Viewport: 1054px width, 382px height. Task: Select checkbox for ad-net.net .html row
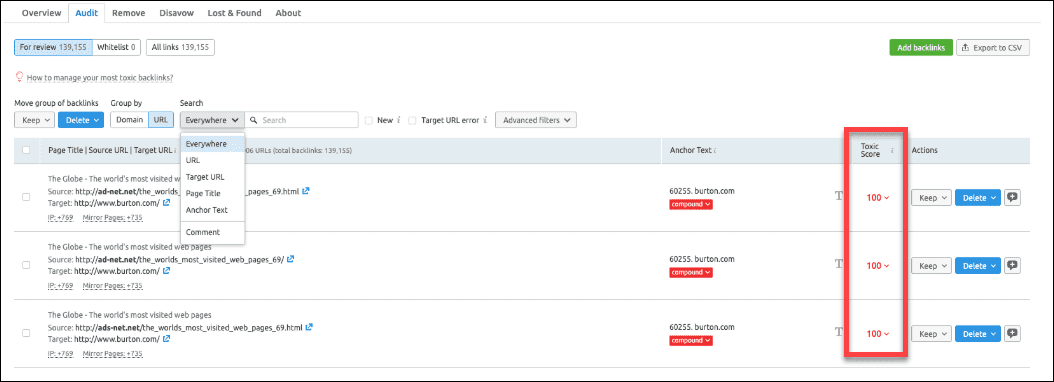point(26,197)
